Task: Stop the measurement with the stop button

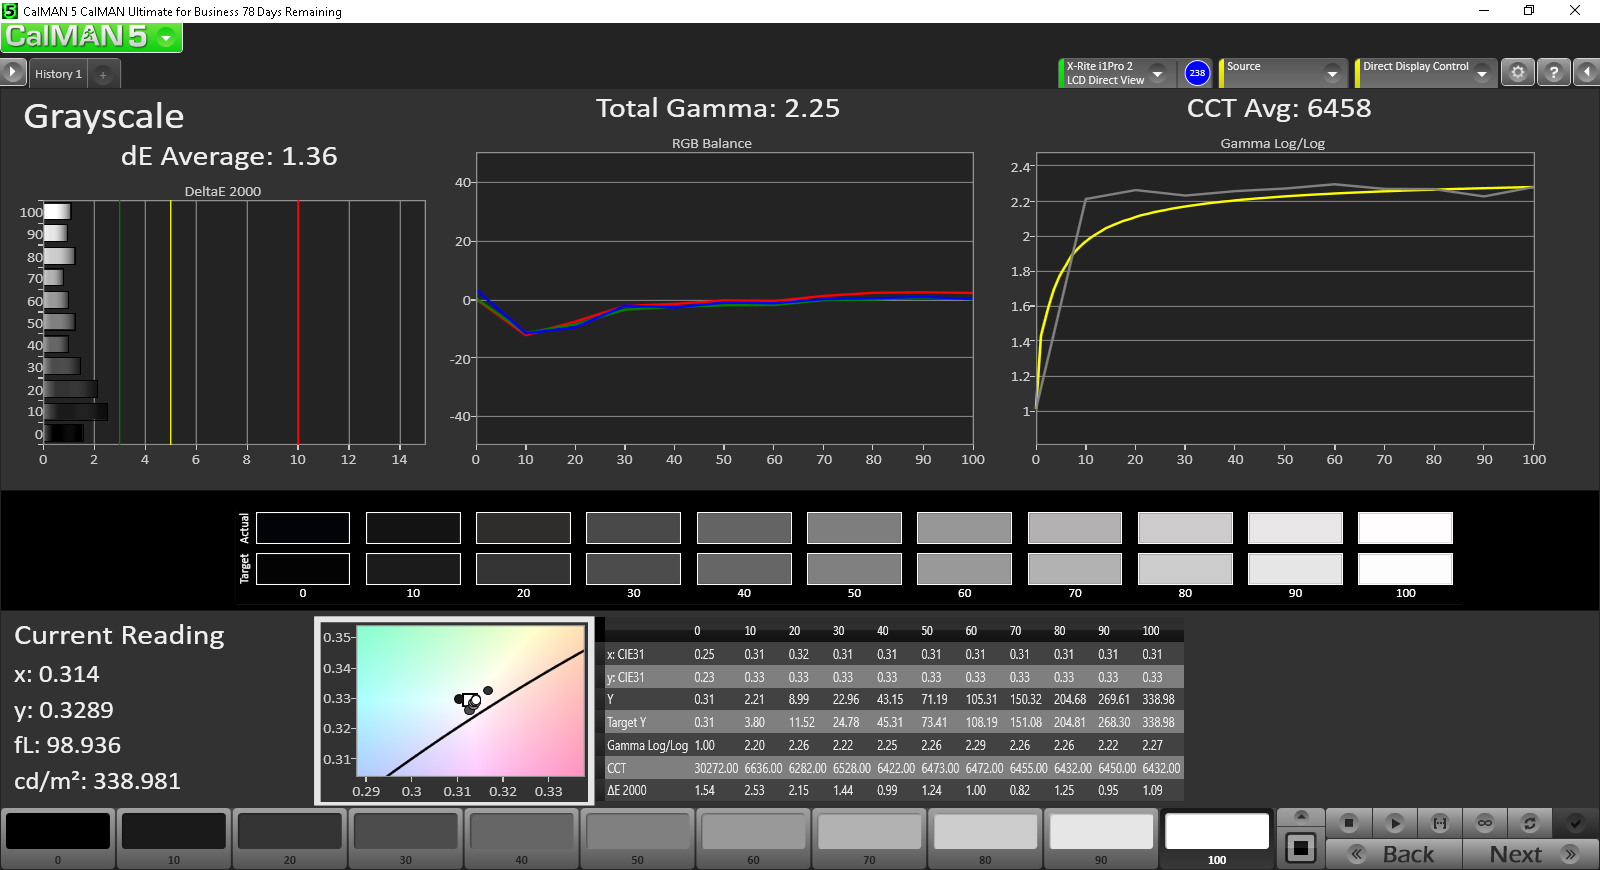Action: point(1349,823)
